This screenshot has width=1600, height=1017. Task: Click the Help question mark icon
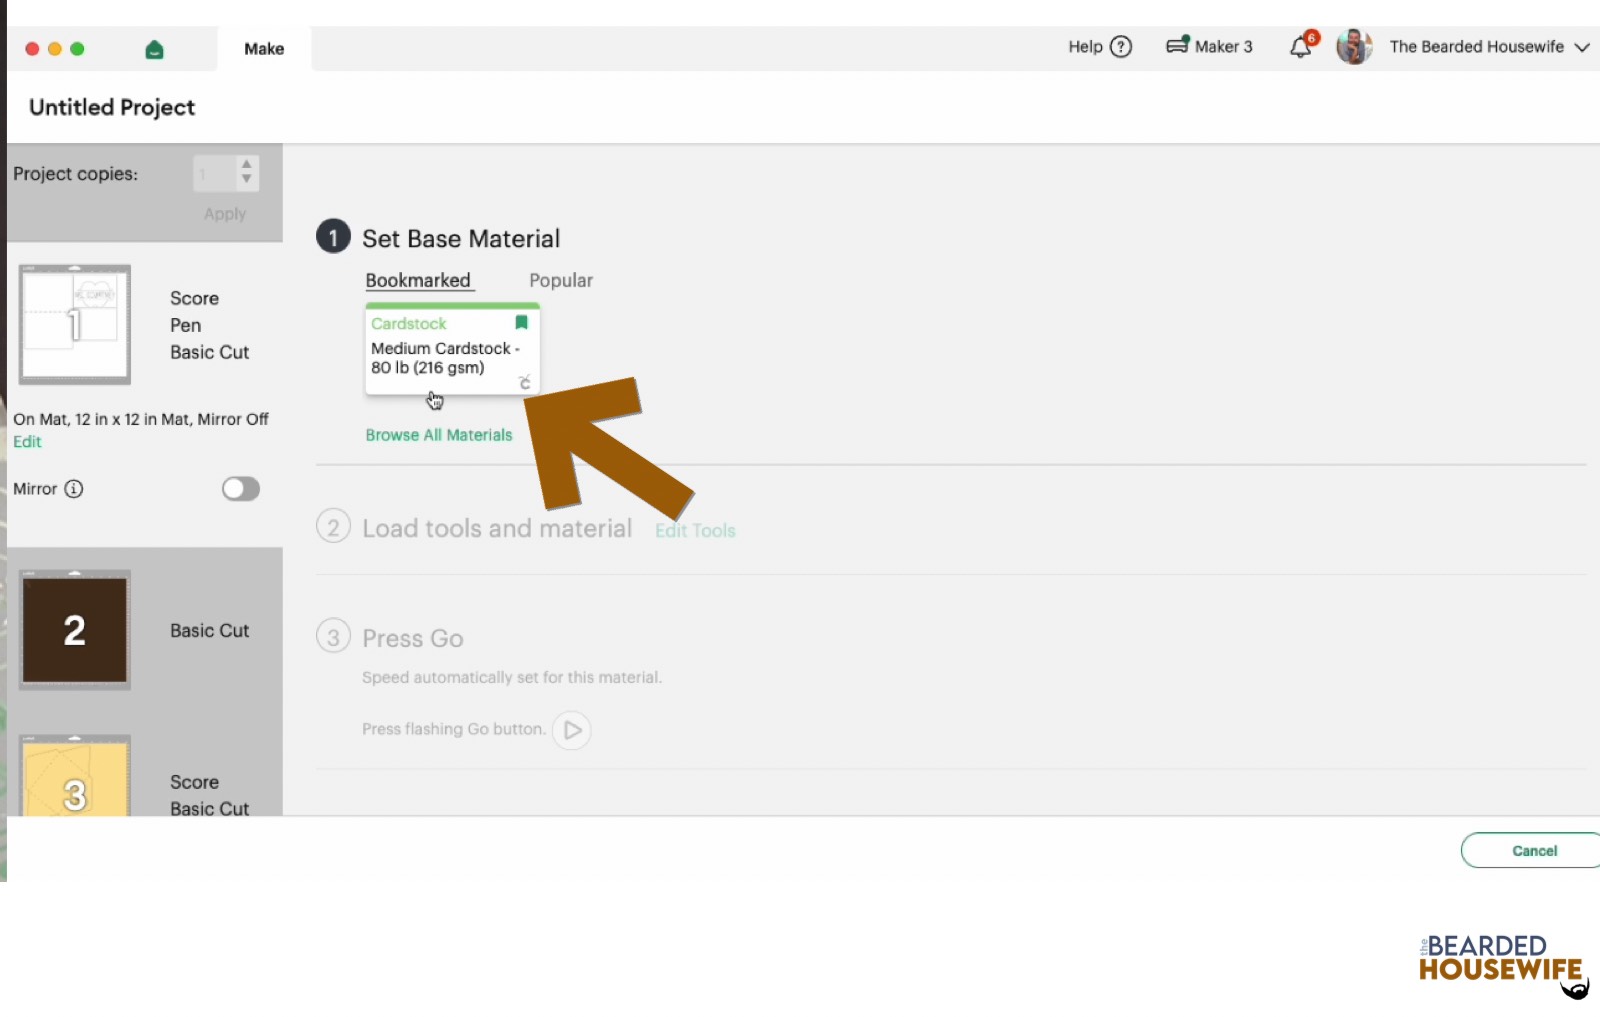click(1121, 47)
